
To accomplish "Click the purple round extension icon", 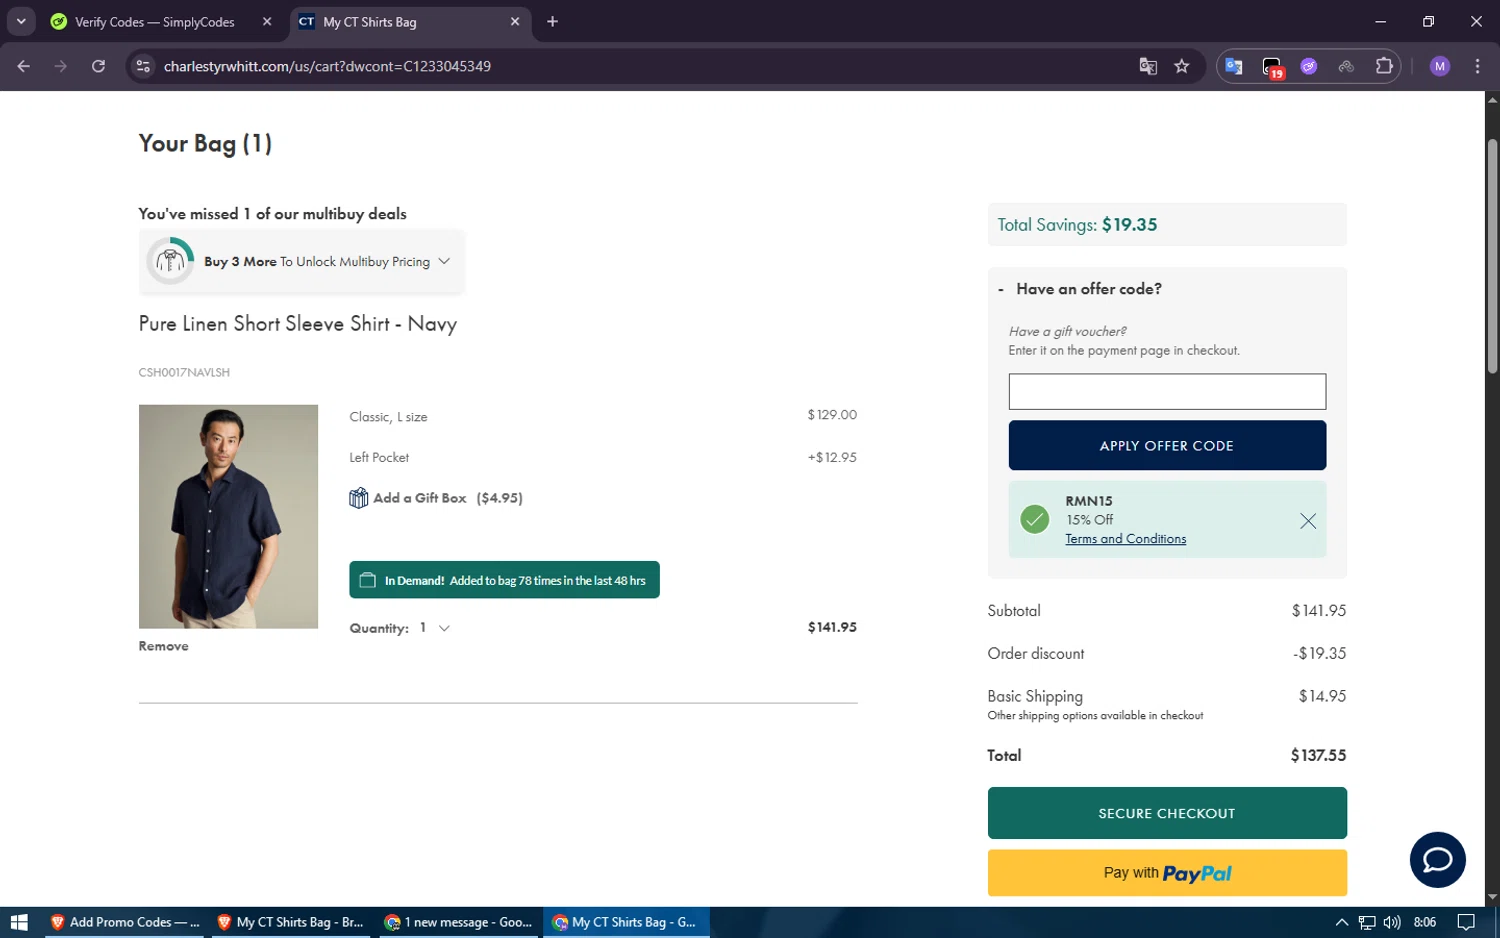I will pos(1309,66).
